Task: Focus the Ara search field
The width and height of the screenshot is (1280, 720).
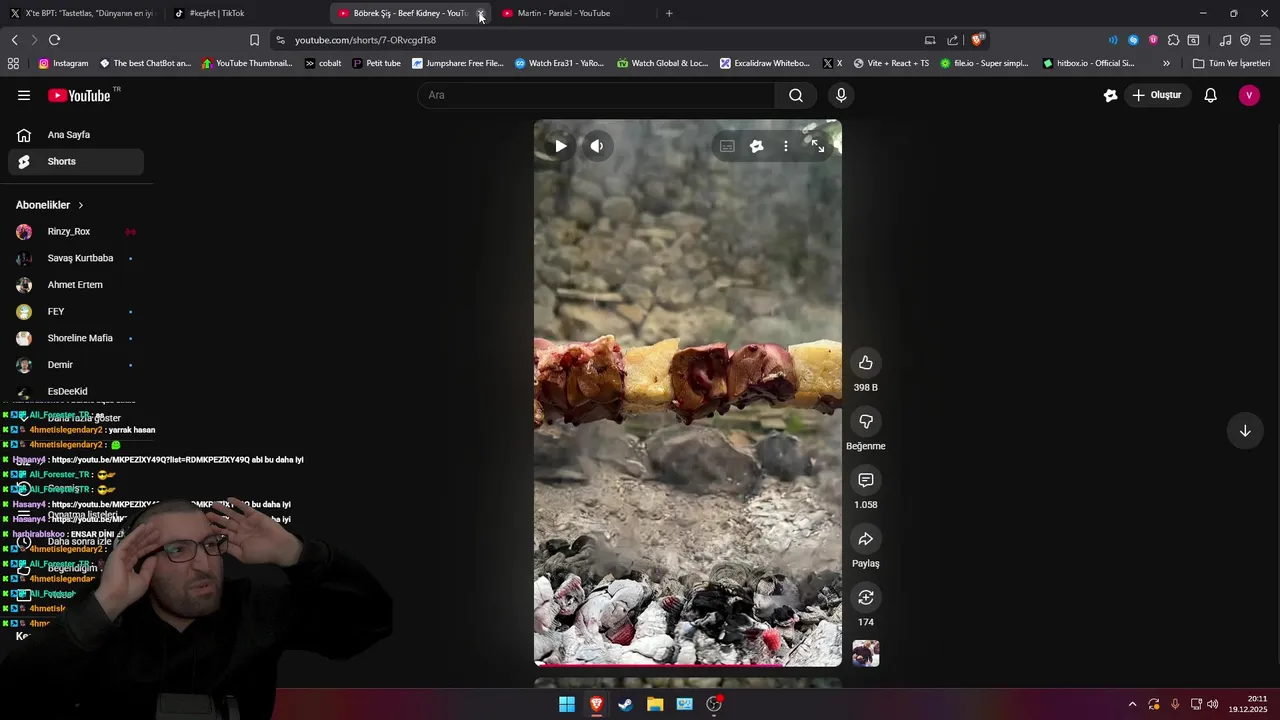Action: (596, 95)
